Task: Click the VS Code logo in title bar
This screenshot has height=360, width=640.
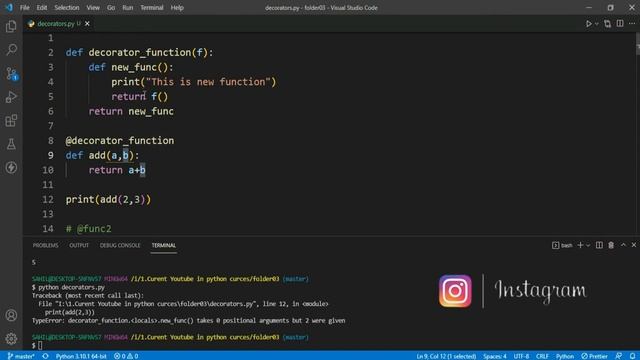Action: (9, 7)
